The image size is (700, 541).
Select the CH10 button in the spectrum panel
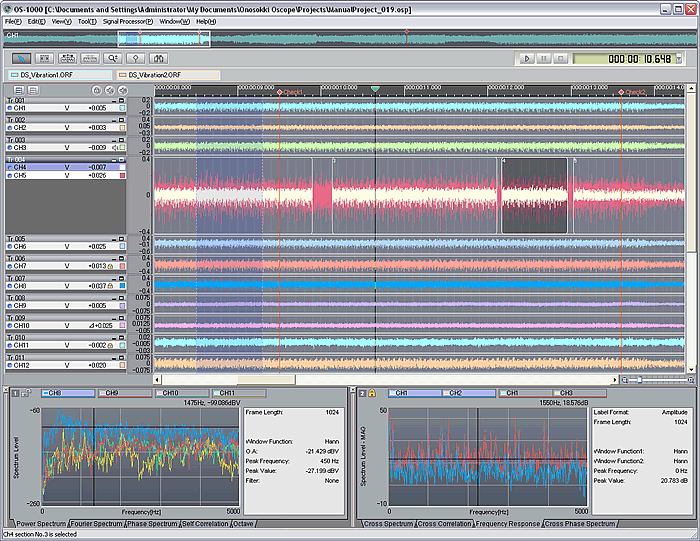[x=183, y=393]
